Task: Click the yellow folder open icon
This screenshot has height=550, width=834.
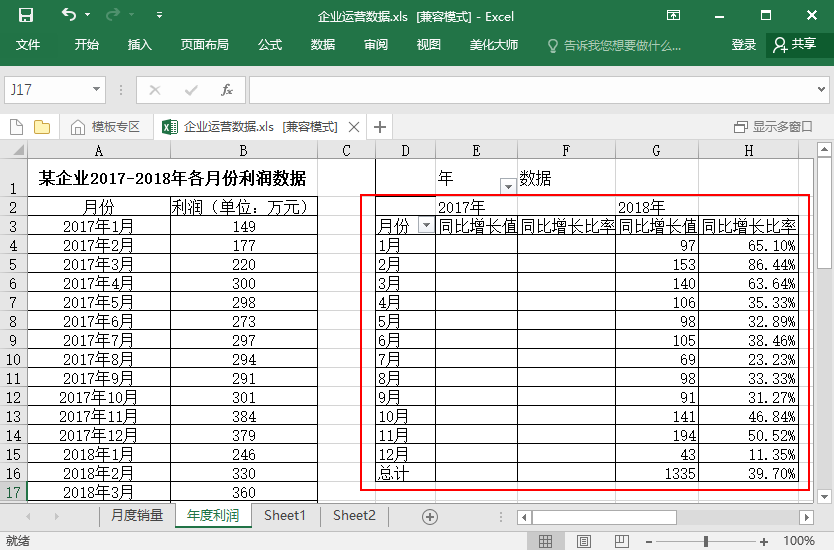Action: tap(42, 127)
